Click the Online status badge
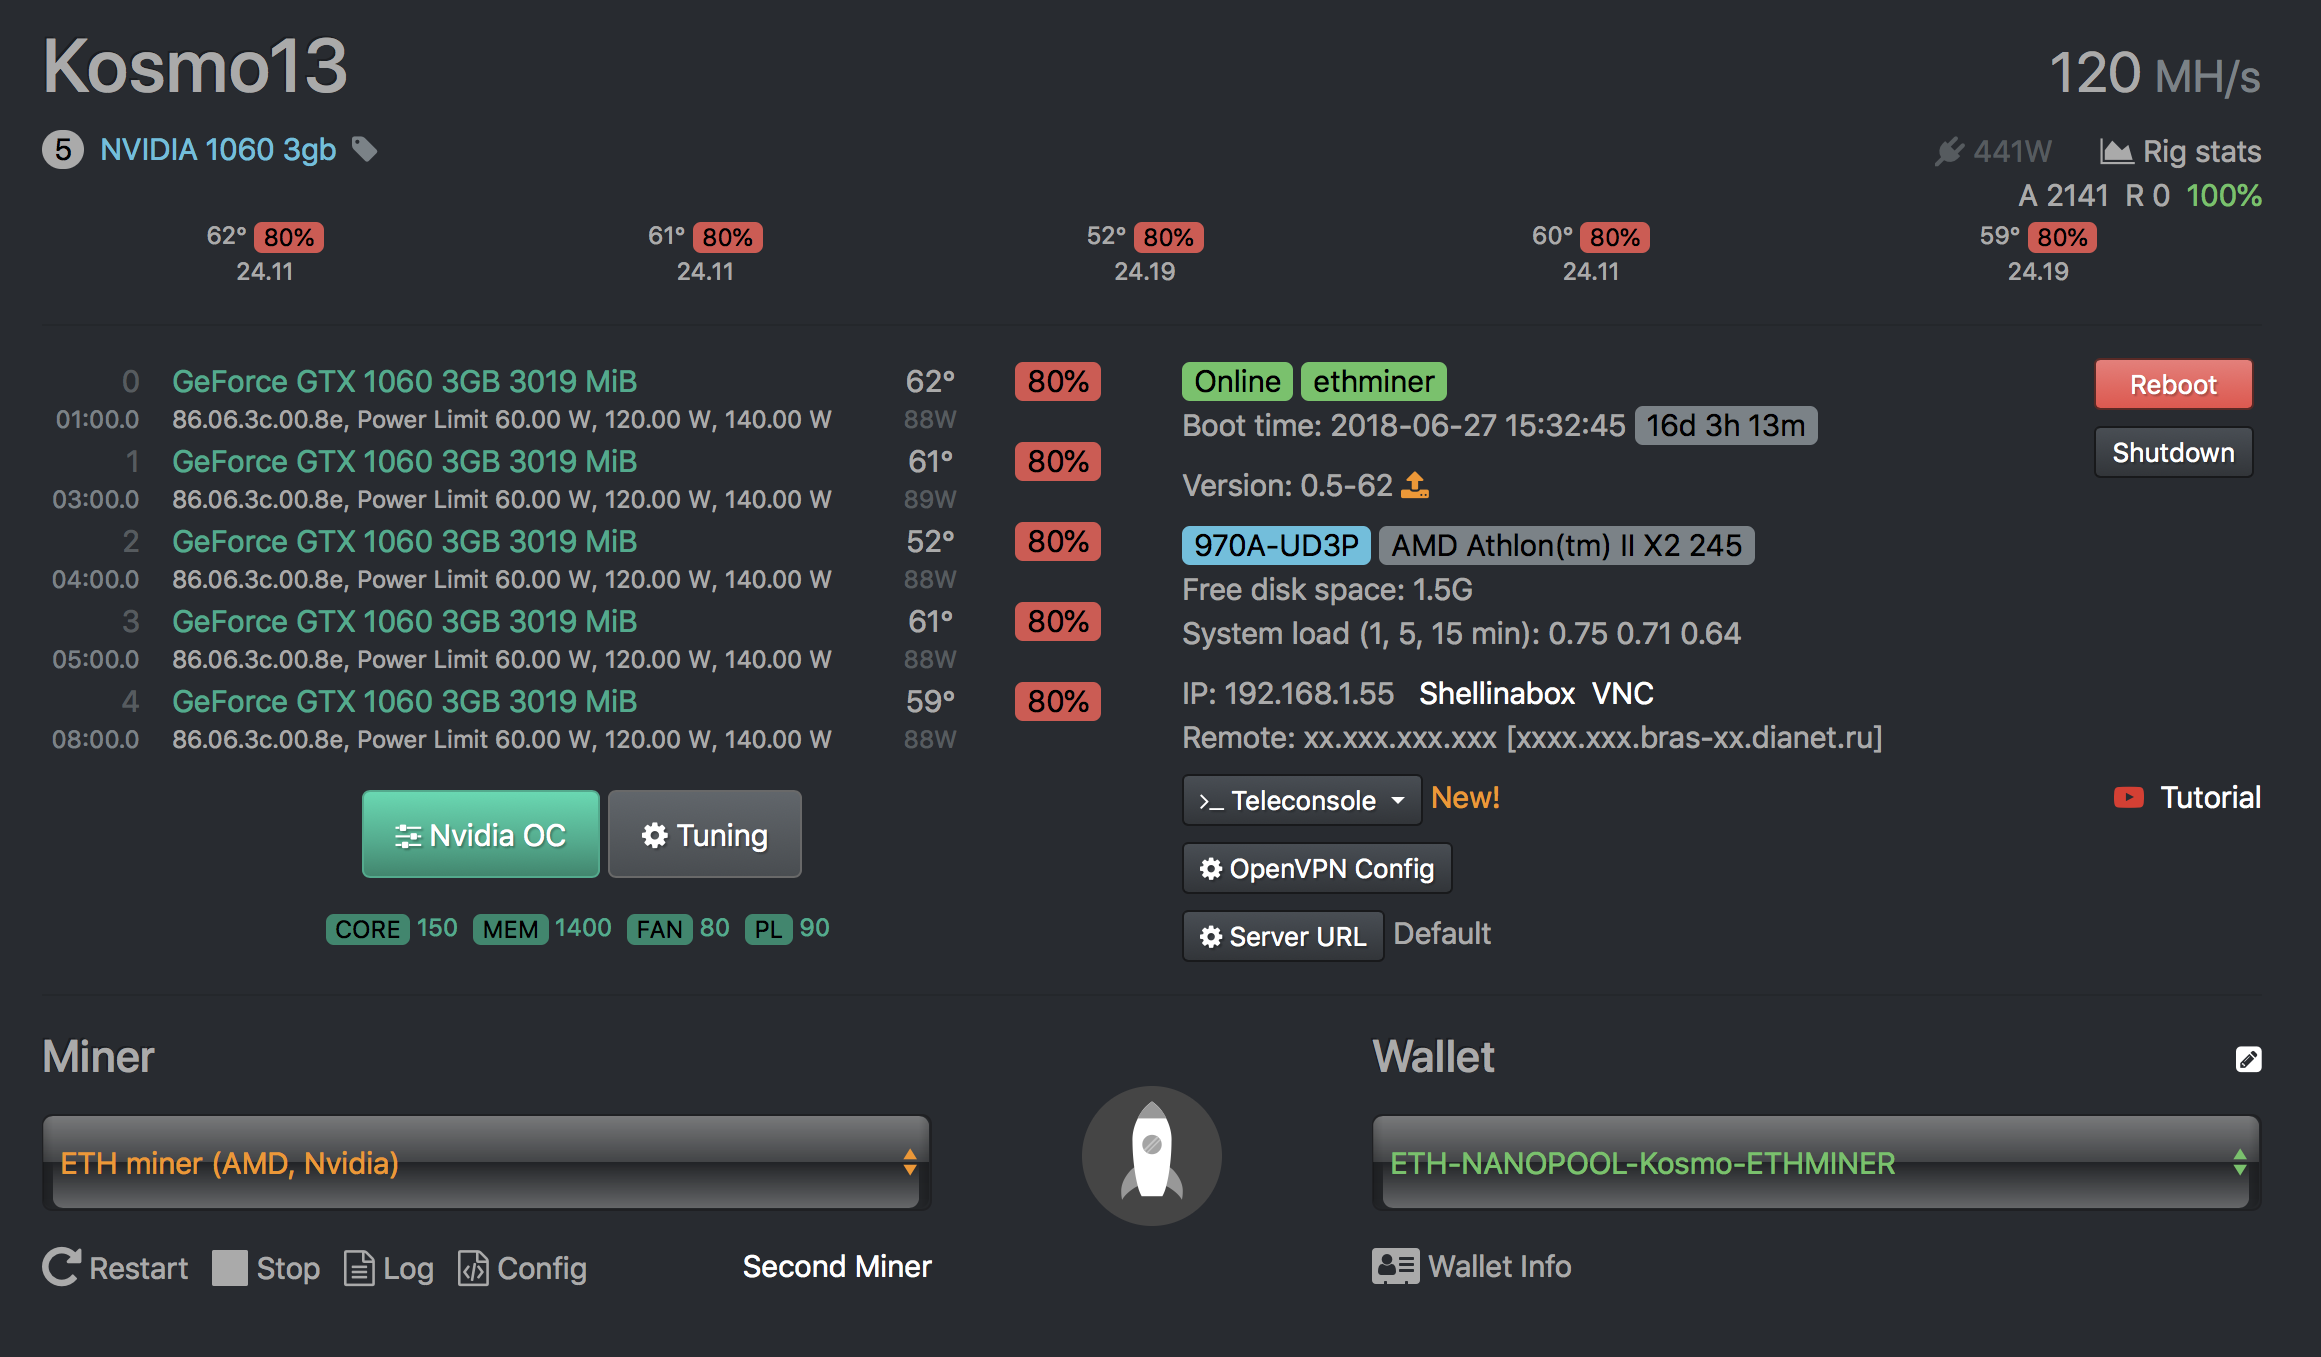The height and width of the screenshot is (1357, 2321). tap(1237, 381)
